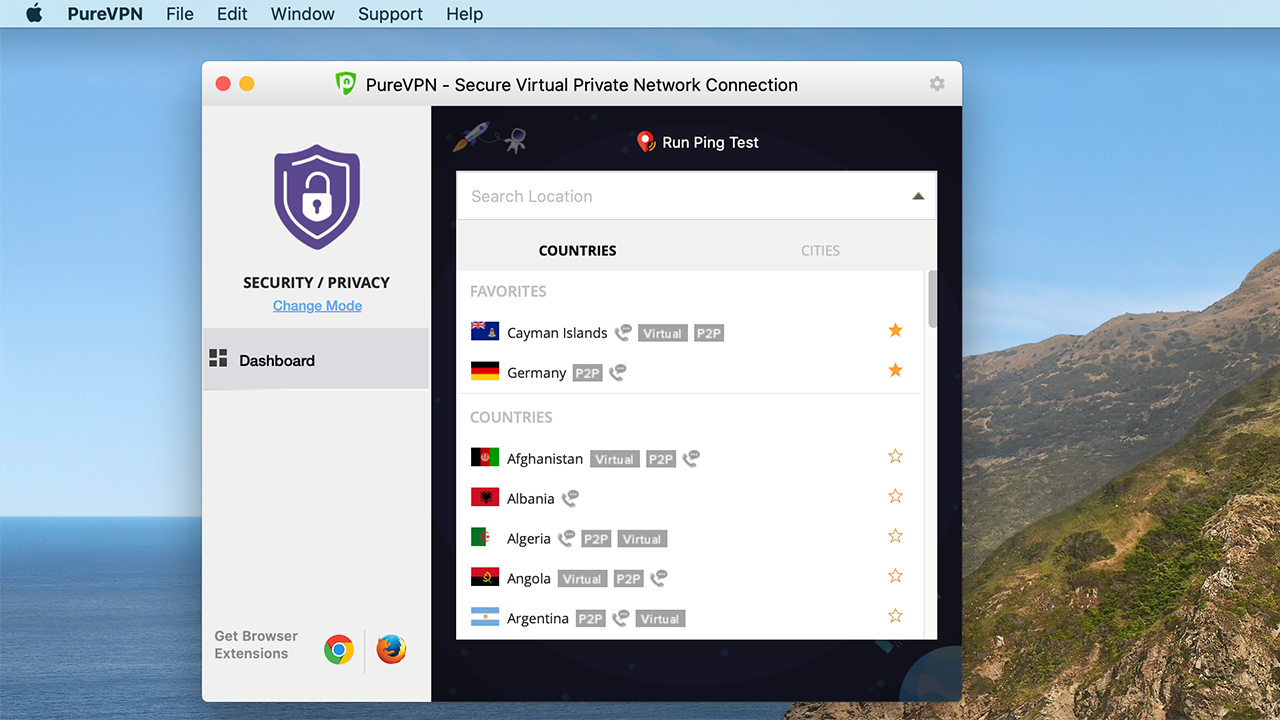1280x720 pixels.
Task: Select Dashboard in the sidebar
Action: tap(316, 359)
